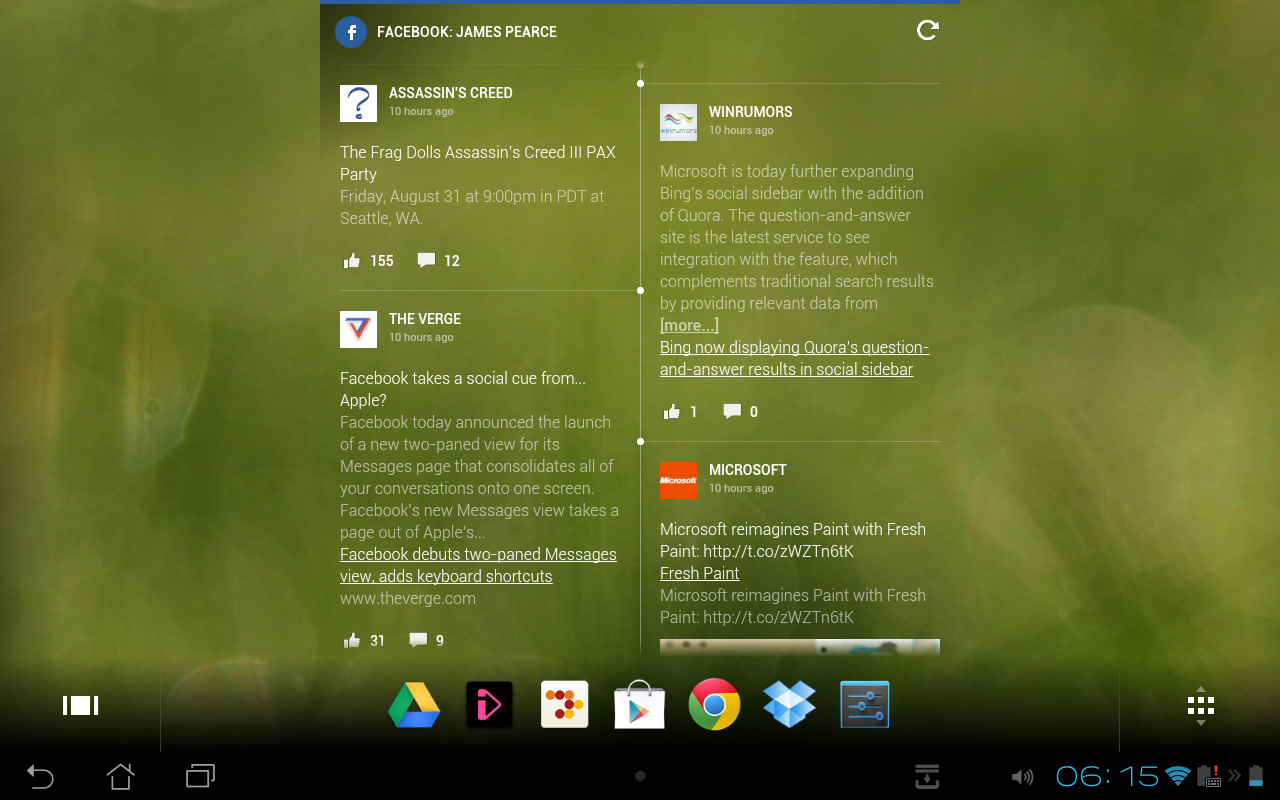Open Google Play Store from the dock

point(639,705)
